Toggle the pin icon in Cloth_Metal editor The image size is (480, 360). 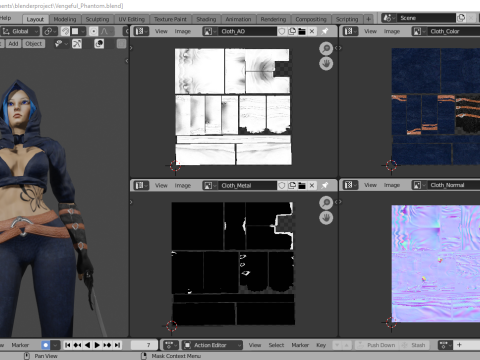pyautogui.click(x=325, y=185)
